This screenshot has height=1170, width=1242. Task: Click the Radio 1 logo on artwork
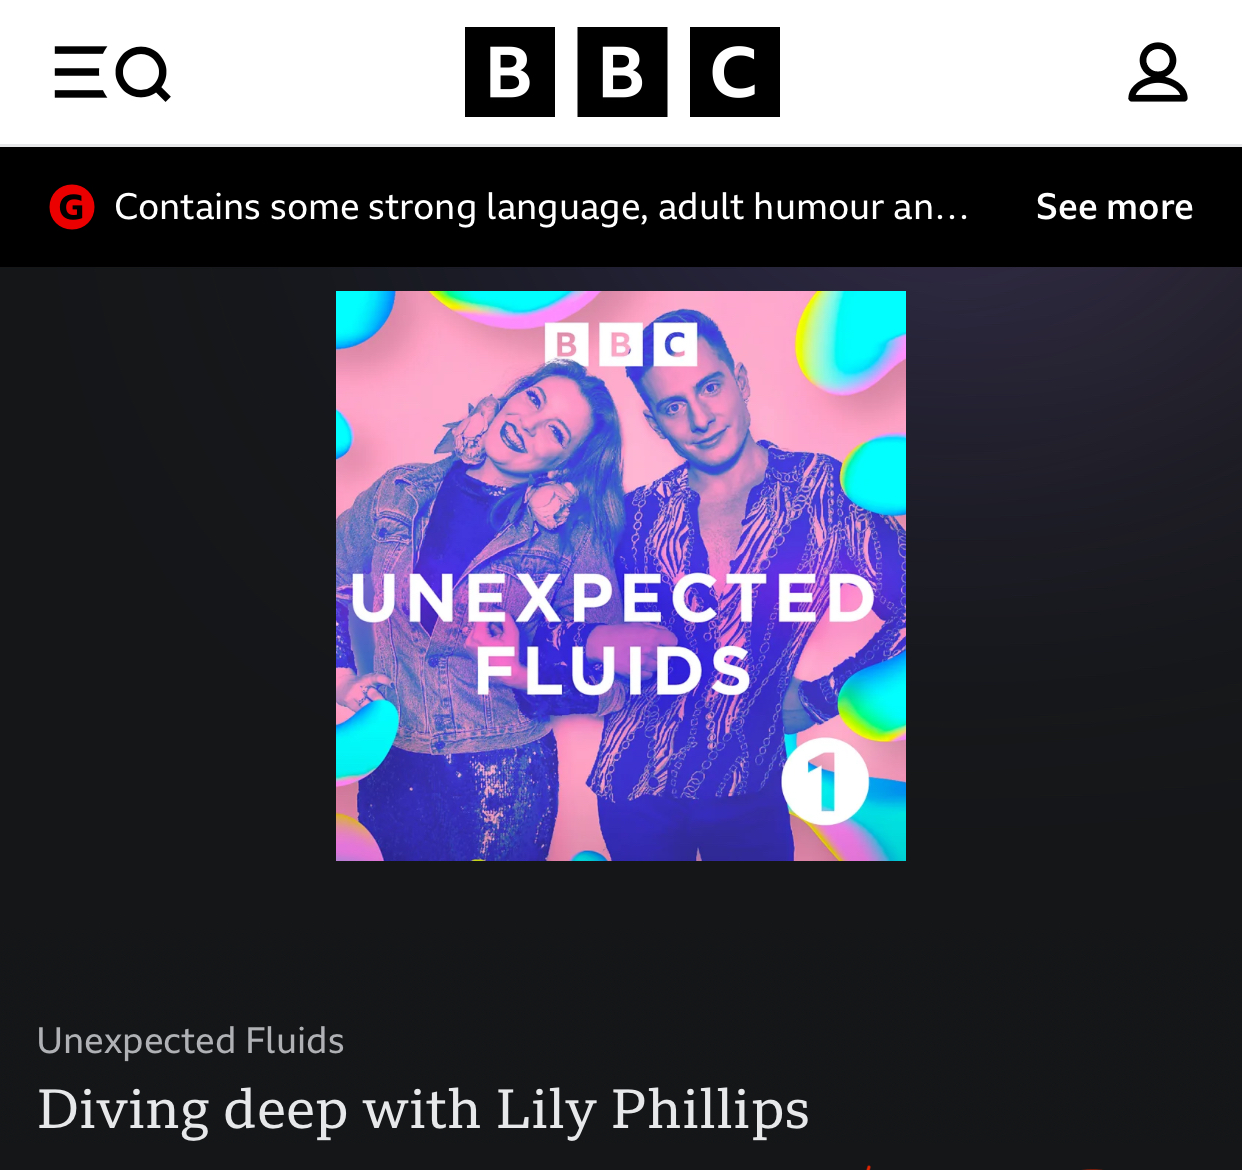[x=825, y=781]
